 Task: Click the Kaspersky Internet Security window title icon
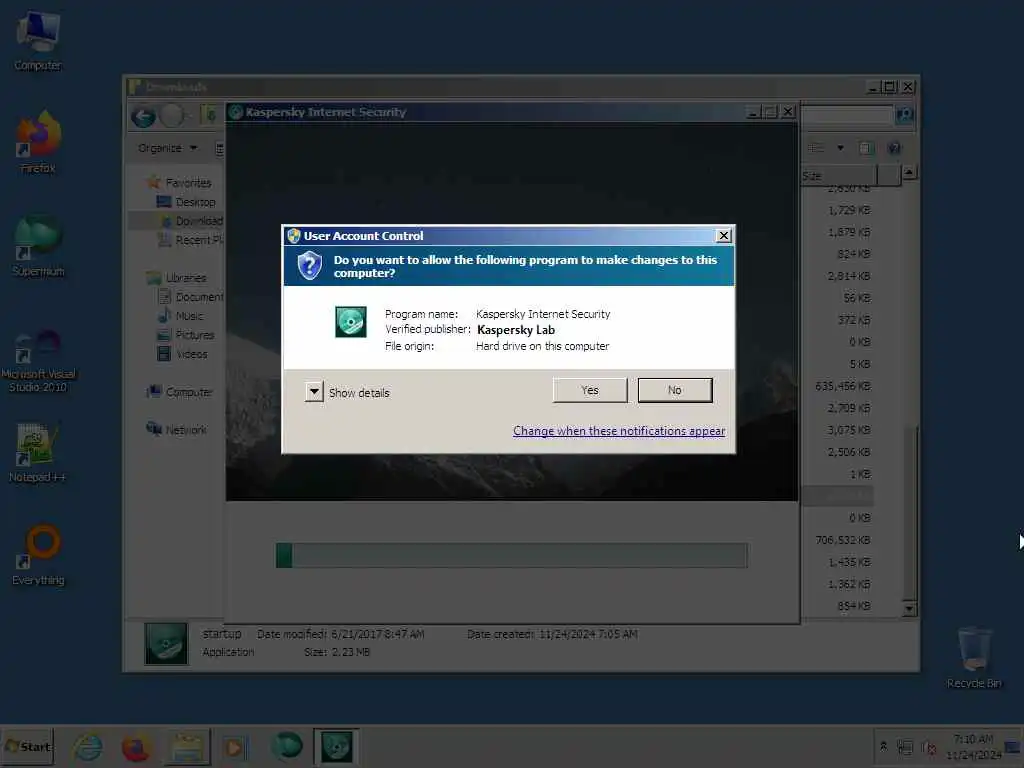tap(236, 112)
